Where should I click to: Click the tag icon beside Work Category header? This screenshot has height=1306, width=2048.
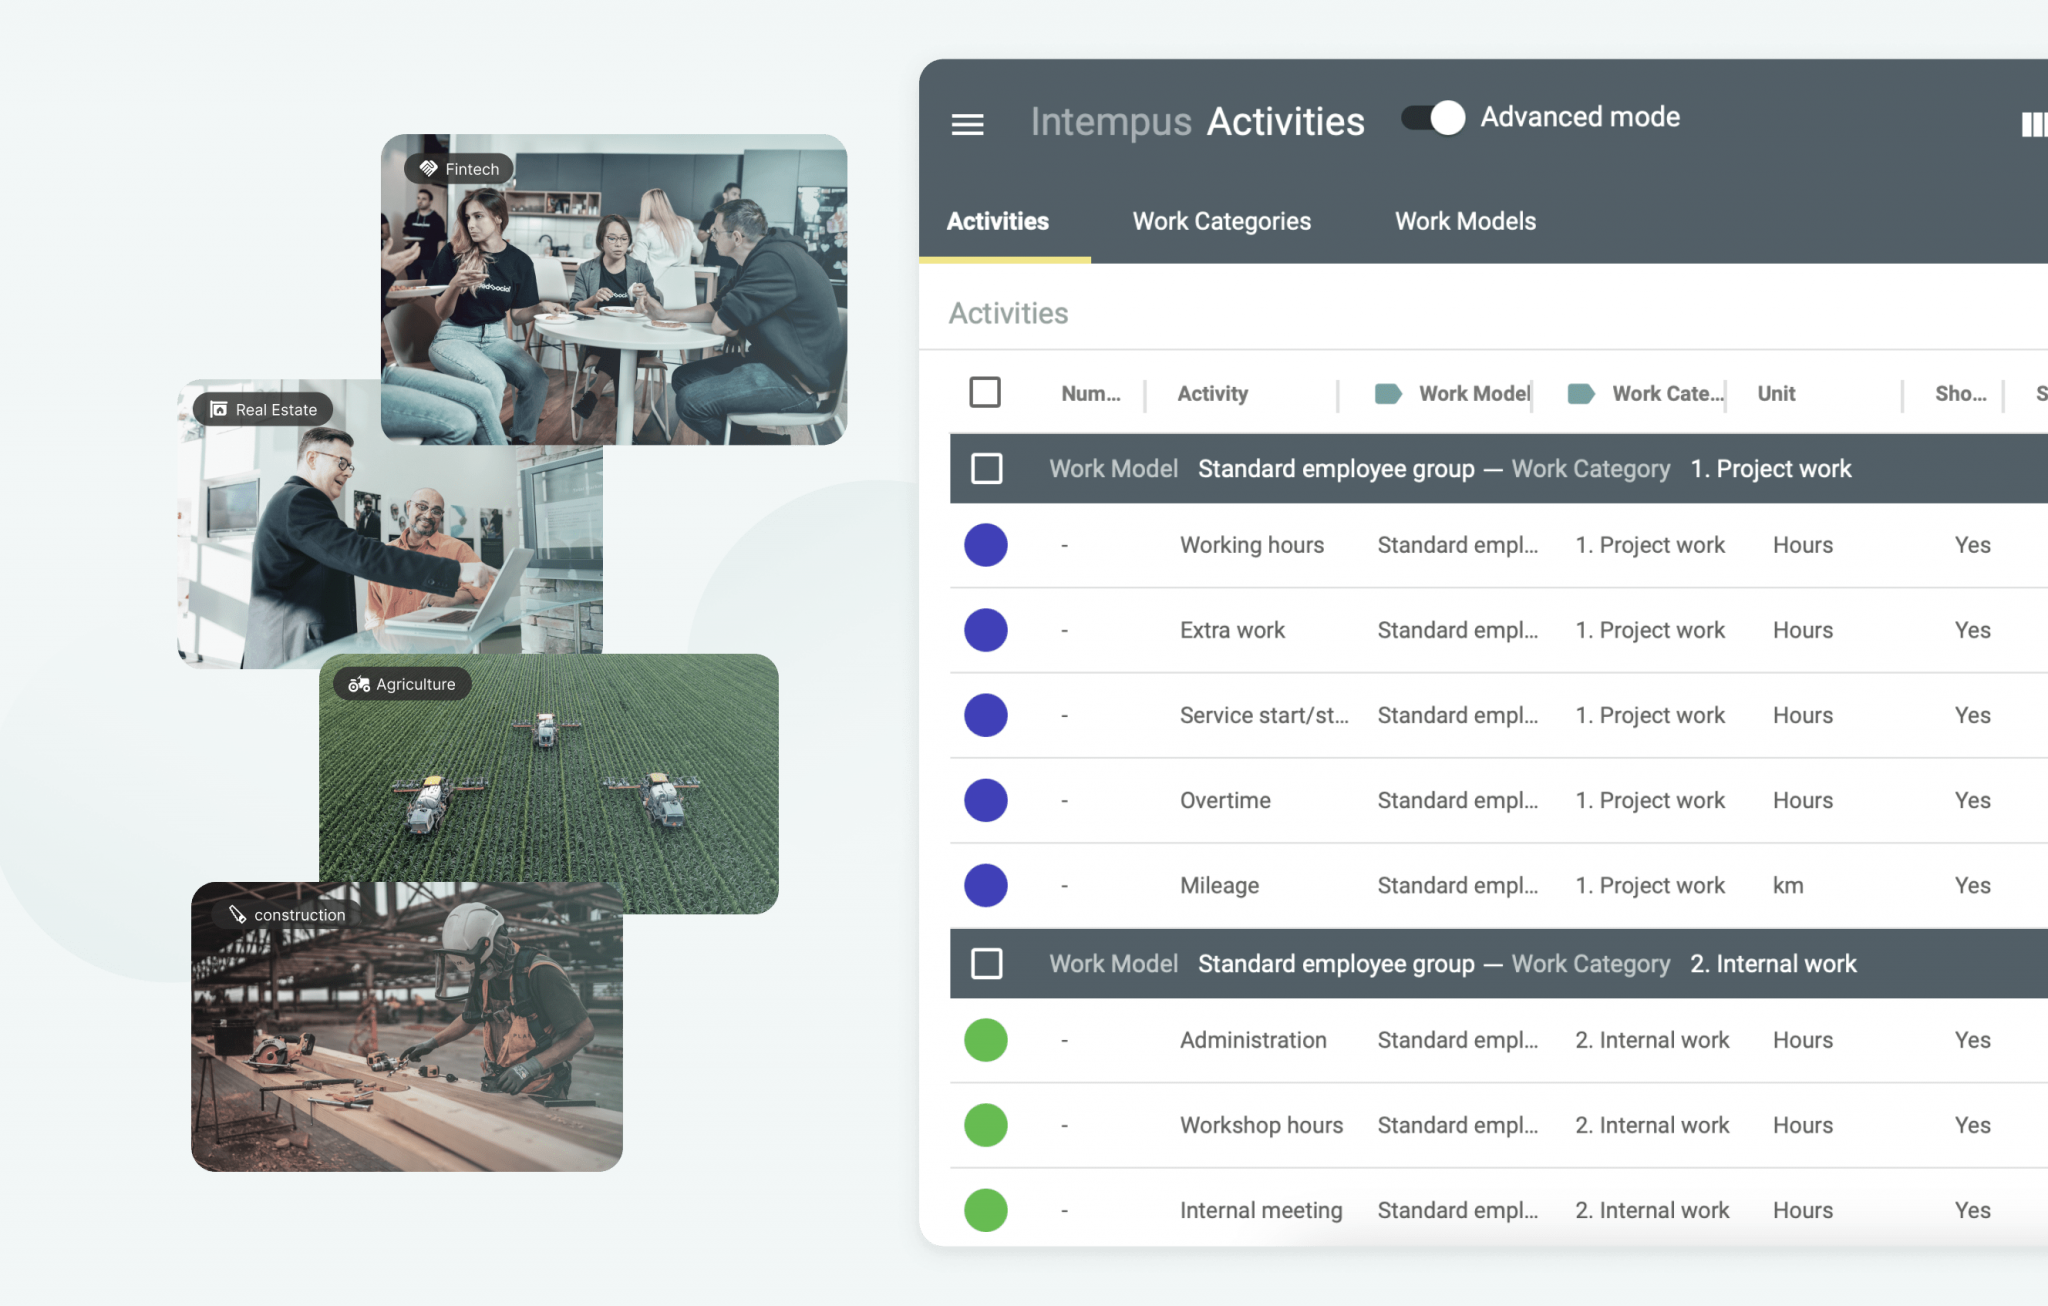point(1580,394)
